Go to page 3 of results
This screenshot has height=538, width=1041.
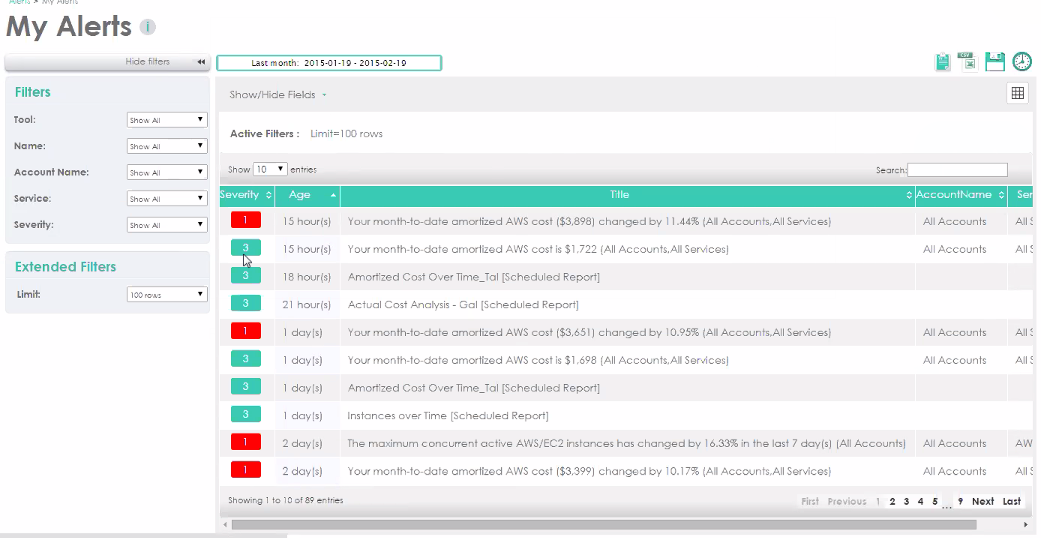[x=906, y=501]
